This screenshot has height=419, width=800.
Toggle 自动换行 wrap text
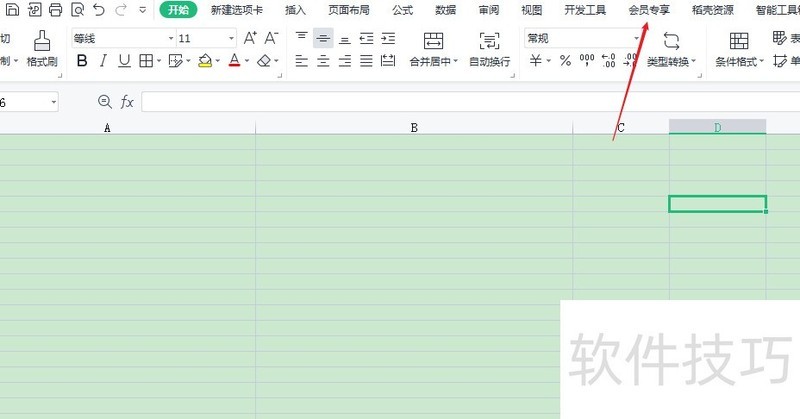coord(489,50)
